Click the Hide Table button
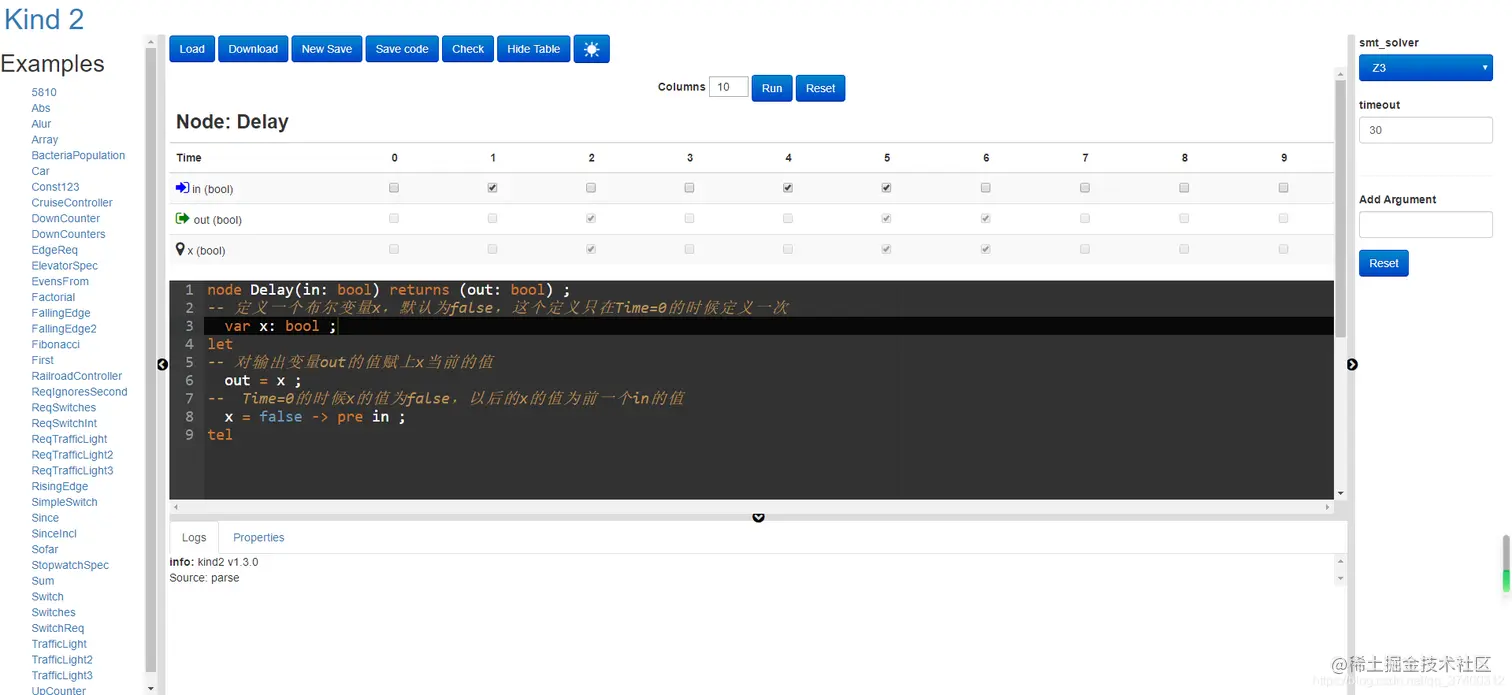 click(x=534, y=49)
